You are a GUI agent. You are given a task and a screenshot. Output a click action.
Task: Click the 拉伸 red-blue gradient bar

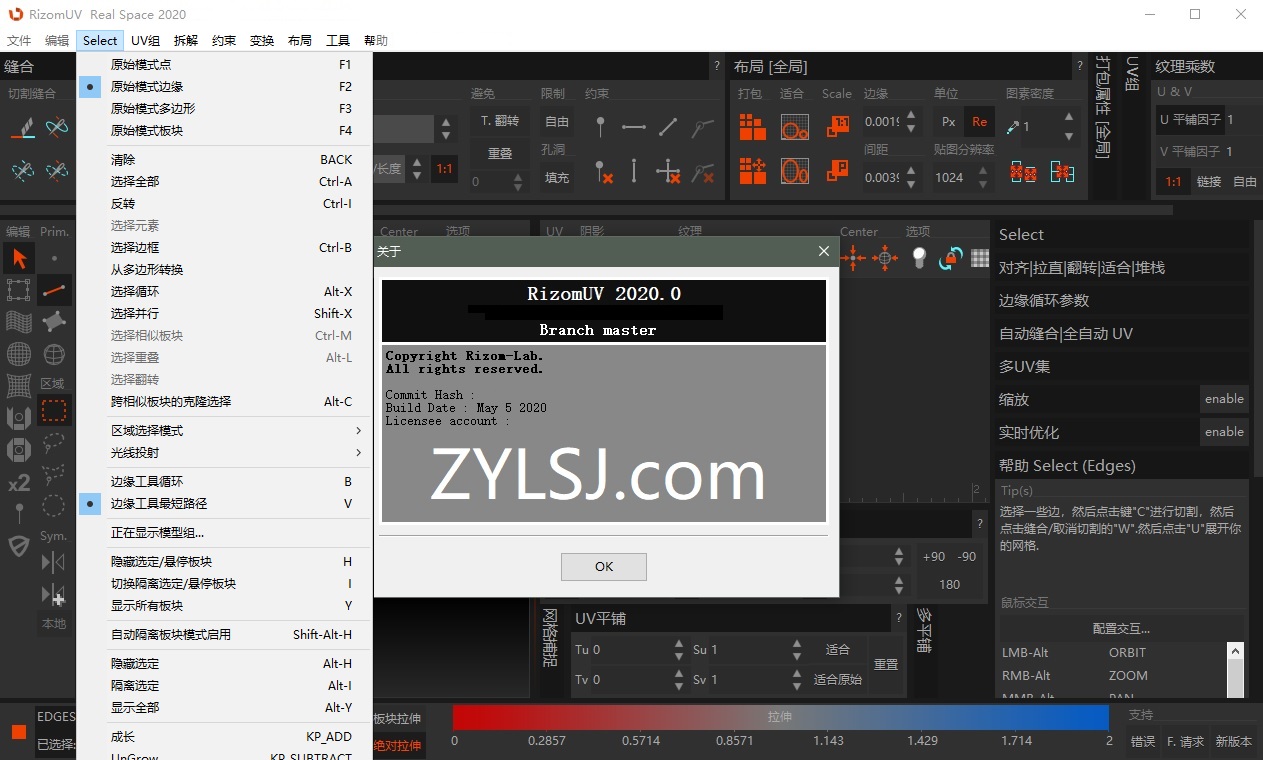(x=781, y=717)
